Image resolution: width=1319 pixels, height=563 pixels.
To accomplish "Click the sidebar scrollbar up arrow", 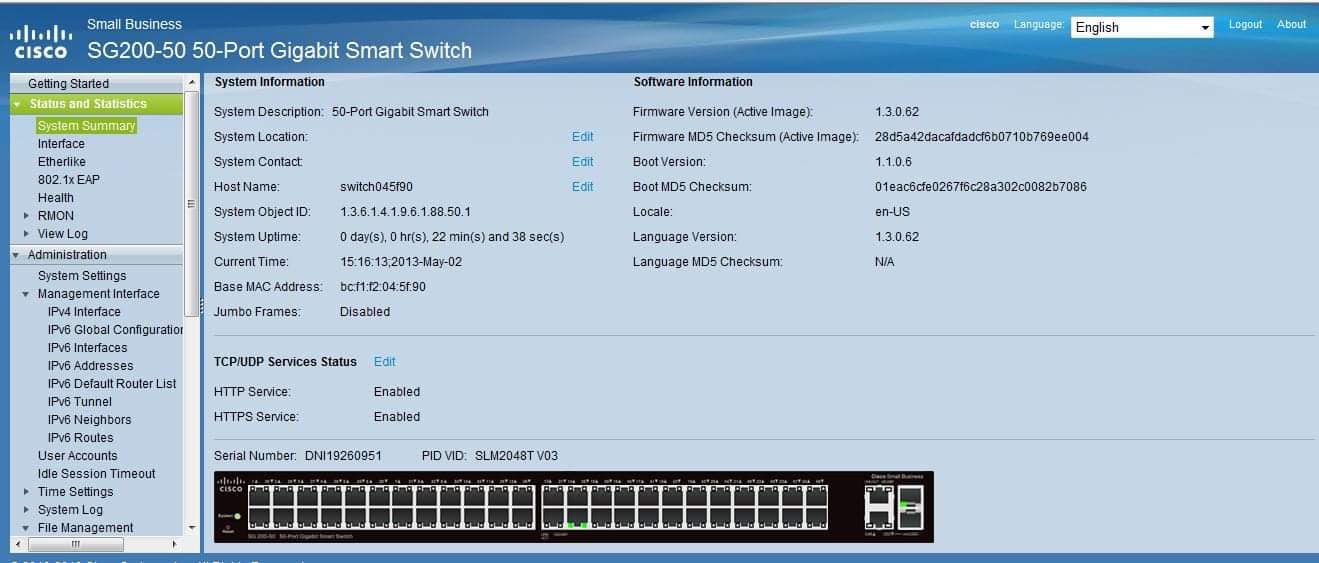I will [x=192, y=83].
